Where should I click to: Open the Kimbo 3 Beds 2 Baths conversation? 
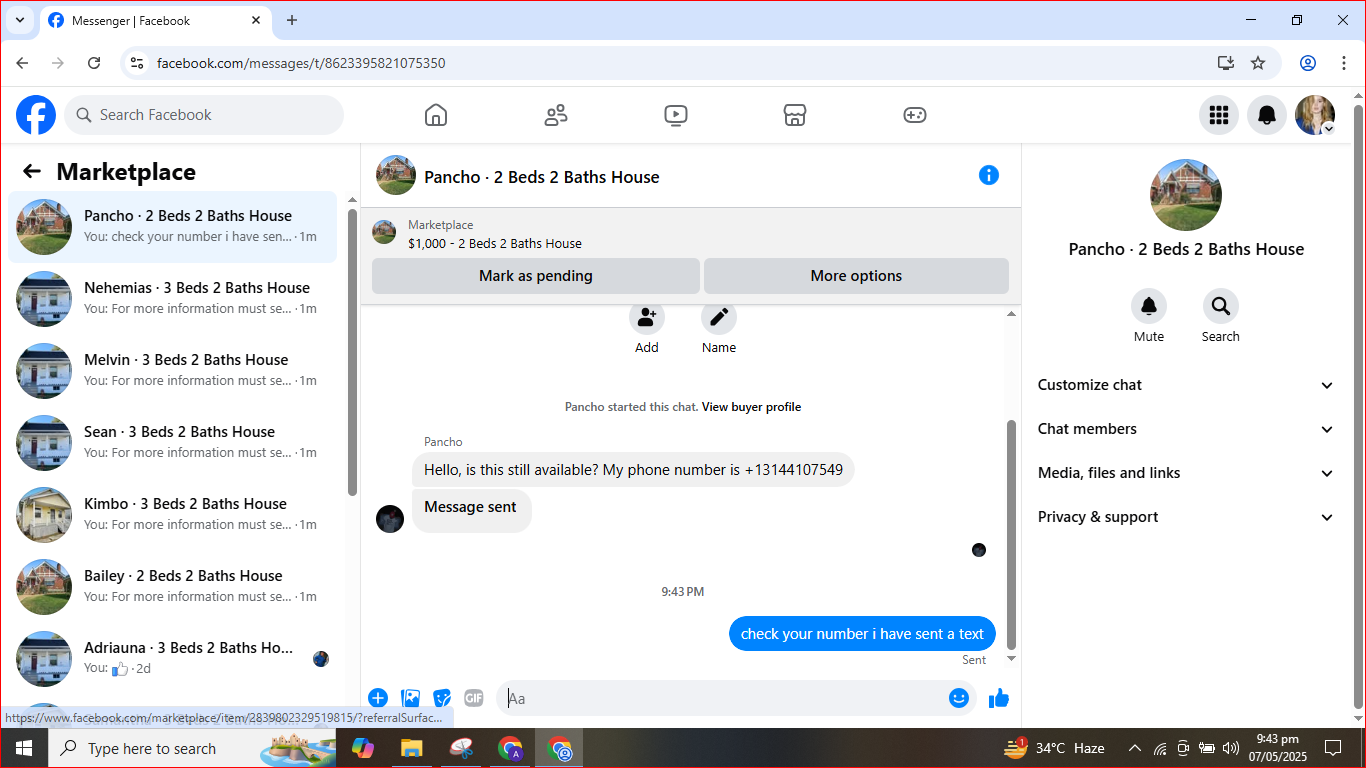click(x=172, y=514)
